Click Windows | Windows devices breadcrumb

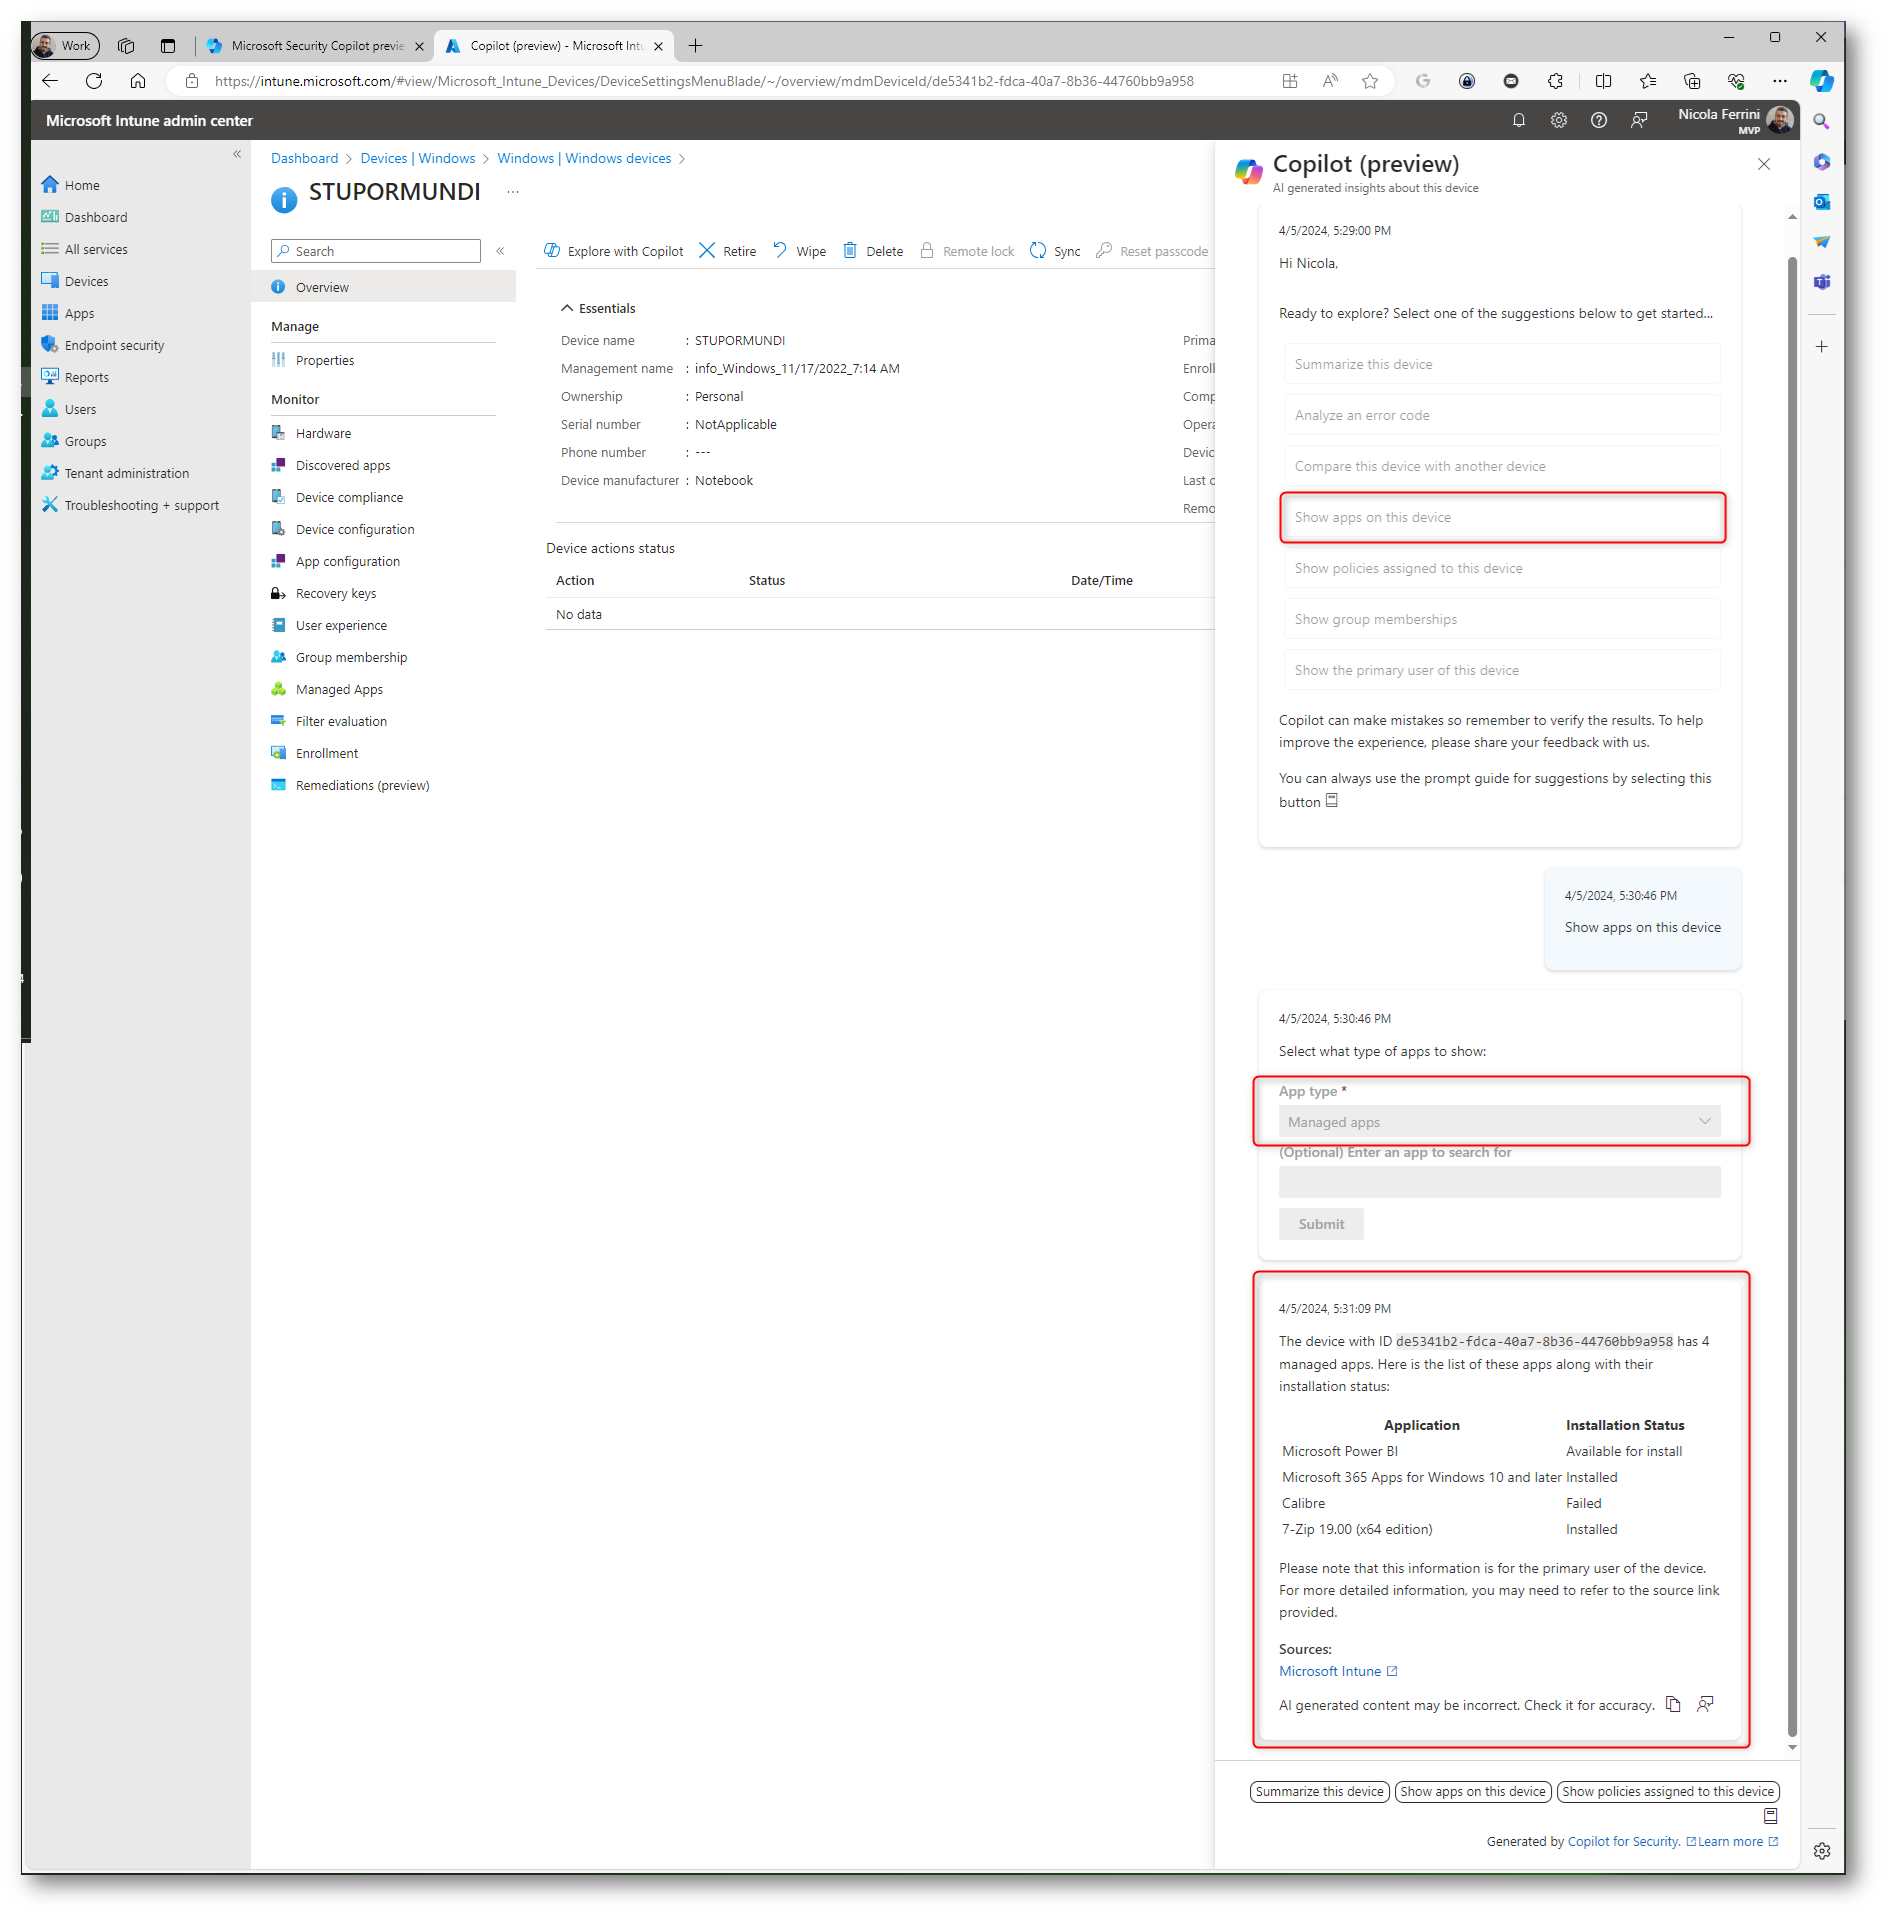point(584,158)
